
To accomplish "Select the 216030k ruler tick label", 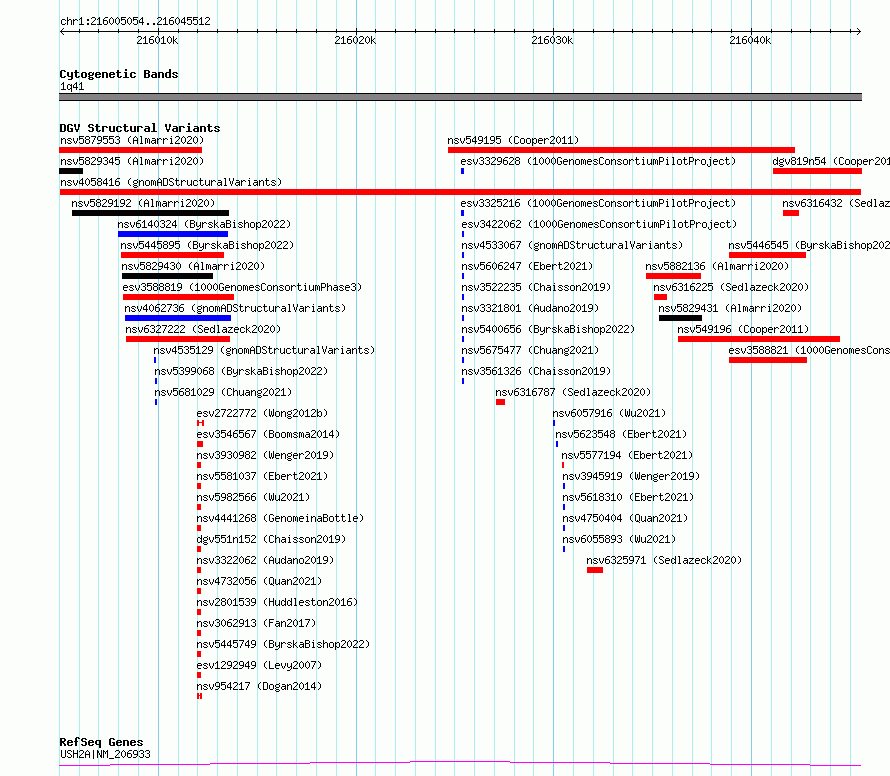I will 552,40.
